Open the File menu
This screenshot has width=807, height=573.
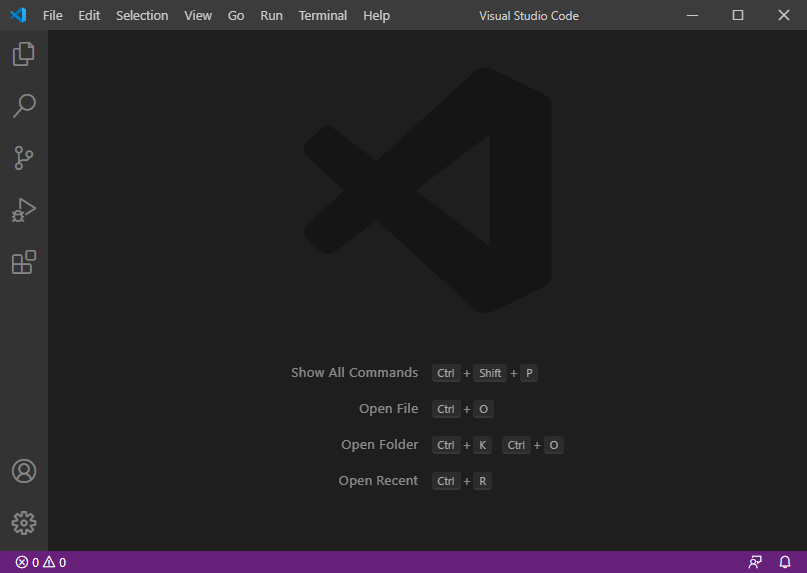tap(52, 15)
